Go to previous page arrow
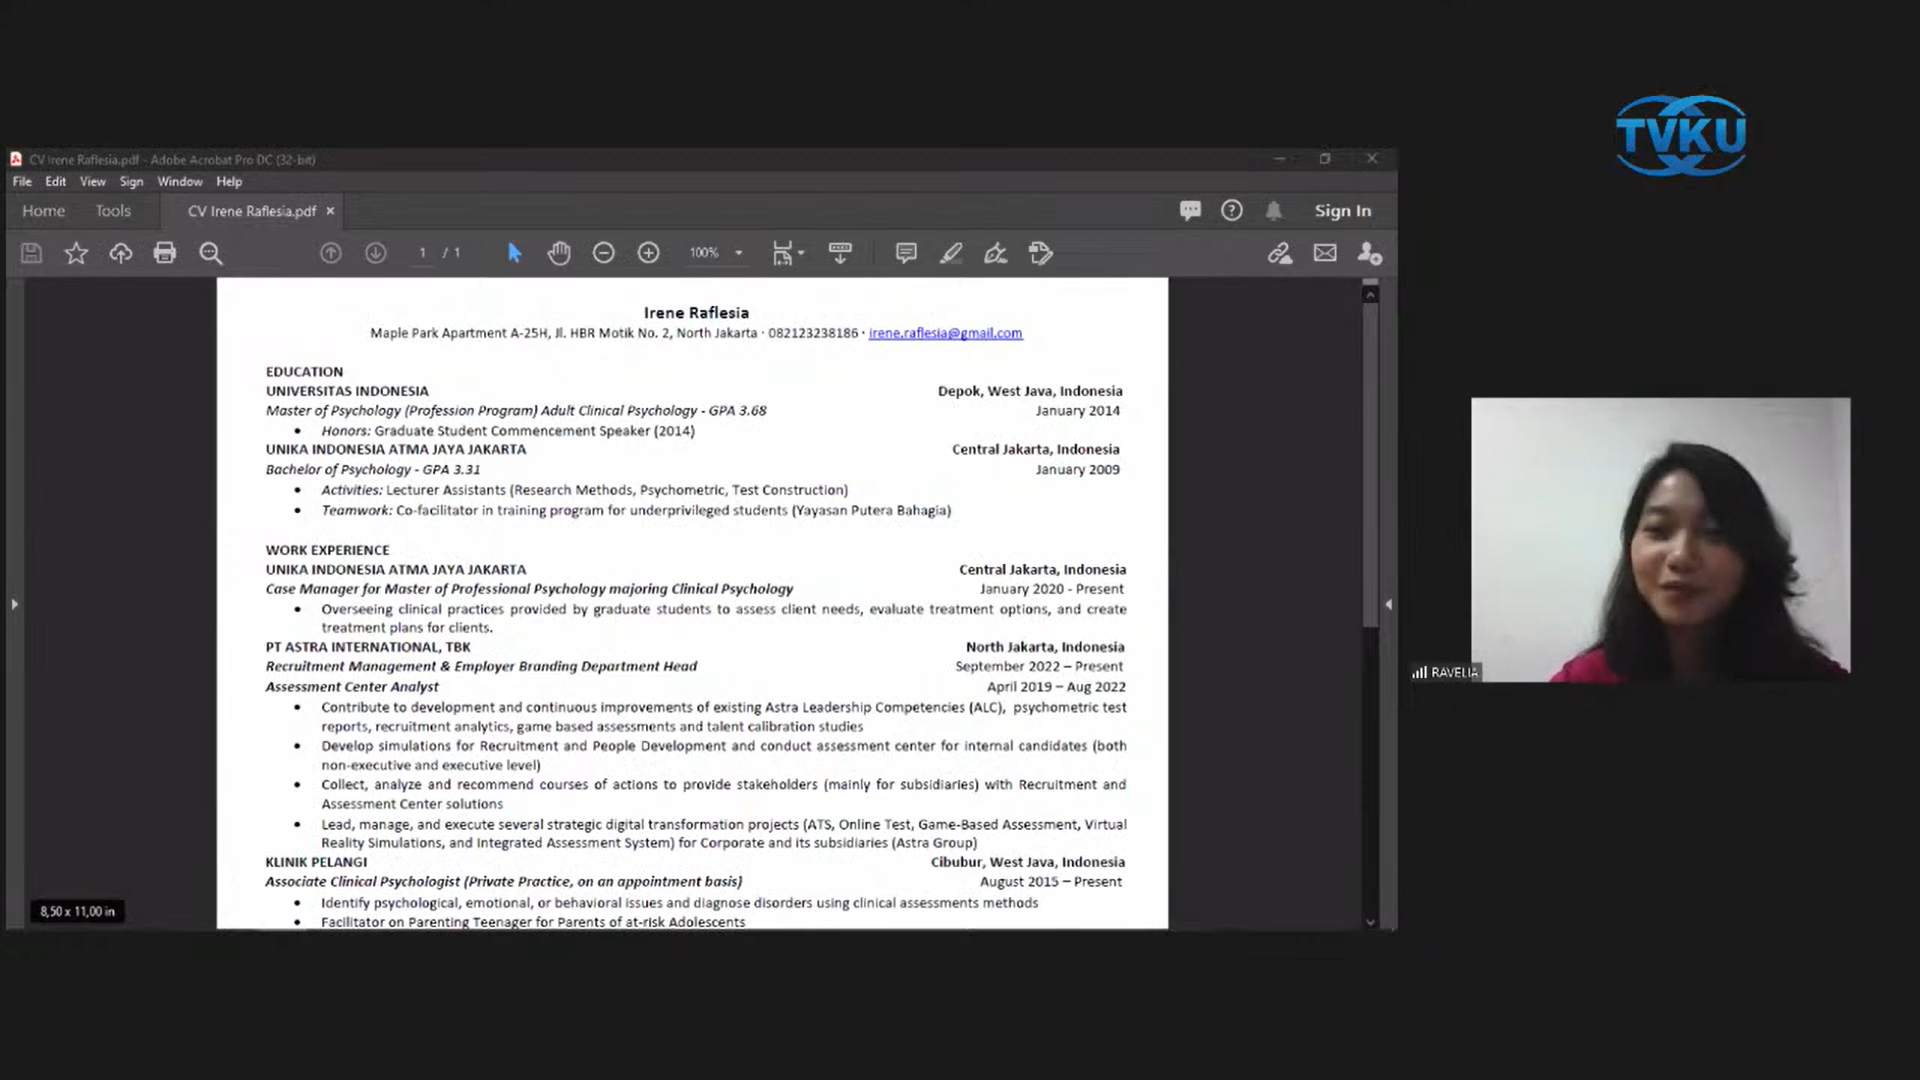Viewport: 1920px width, 1080px height. pos(331,253)
